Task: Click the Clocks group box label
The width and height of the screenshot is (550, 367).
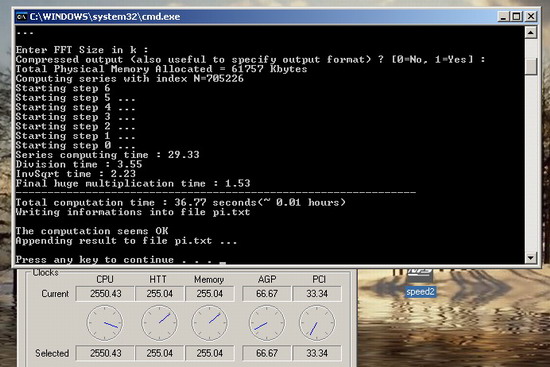Action: click(45, 273)
